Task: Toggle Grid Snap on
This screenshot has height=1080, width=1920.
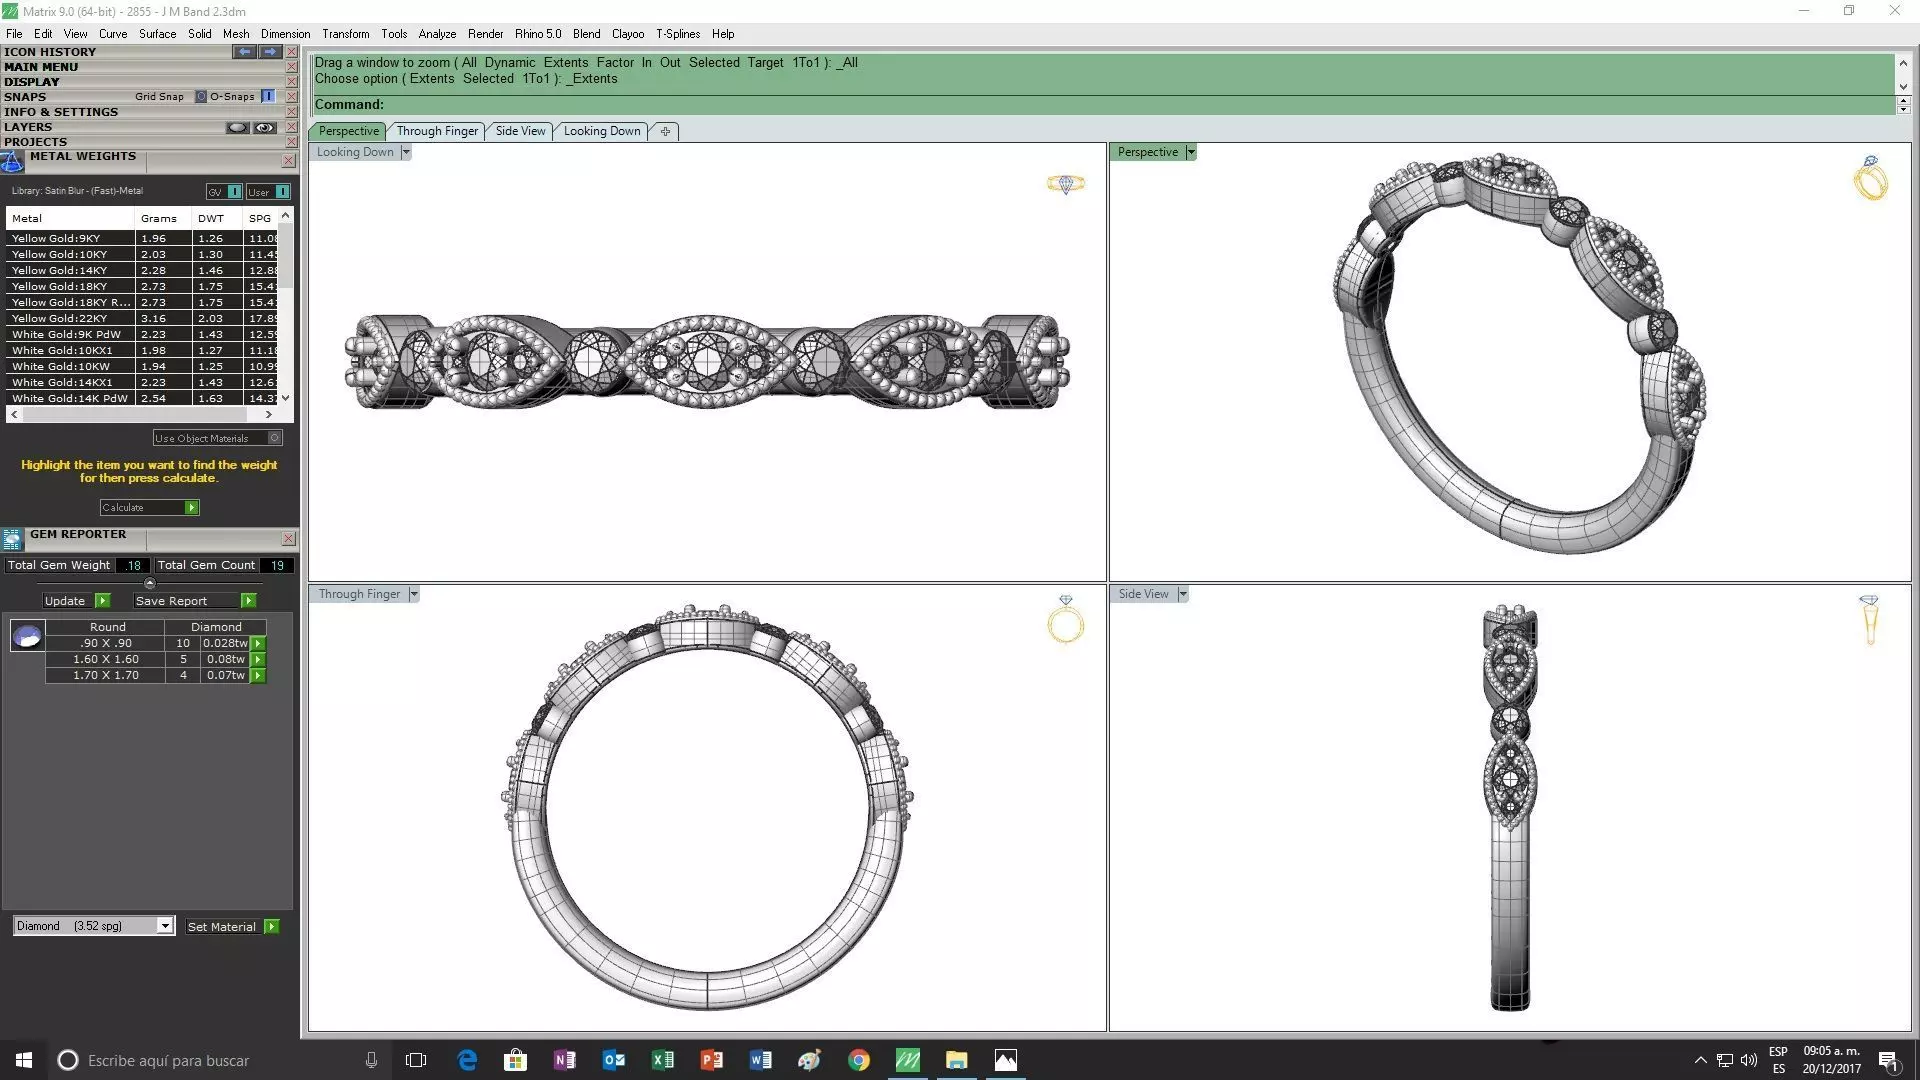Action: pos(200,97)
